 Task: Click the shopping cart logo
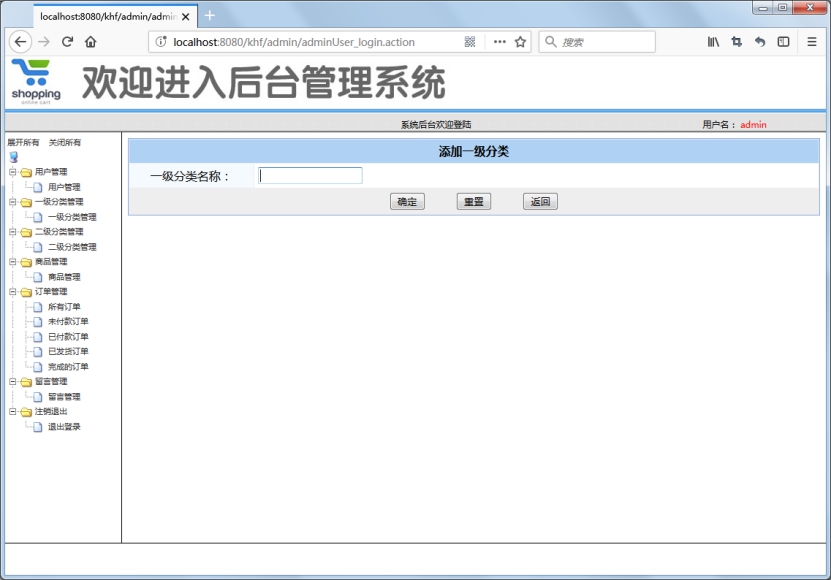coord(36,82)
